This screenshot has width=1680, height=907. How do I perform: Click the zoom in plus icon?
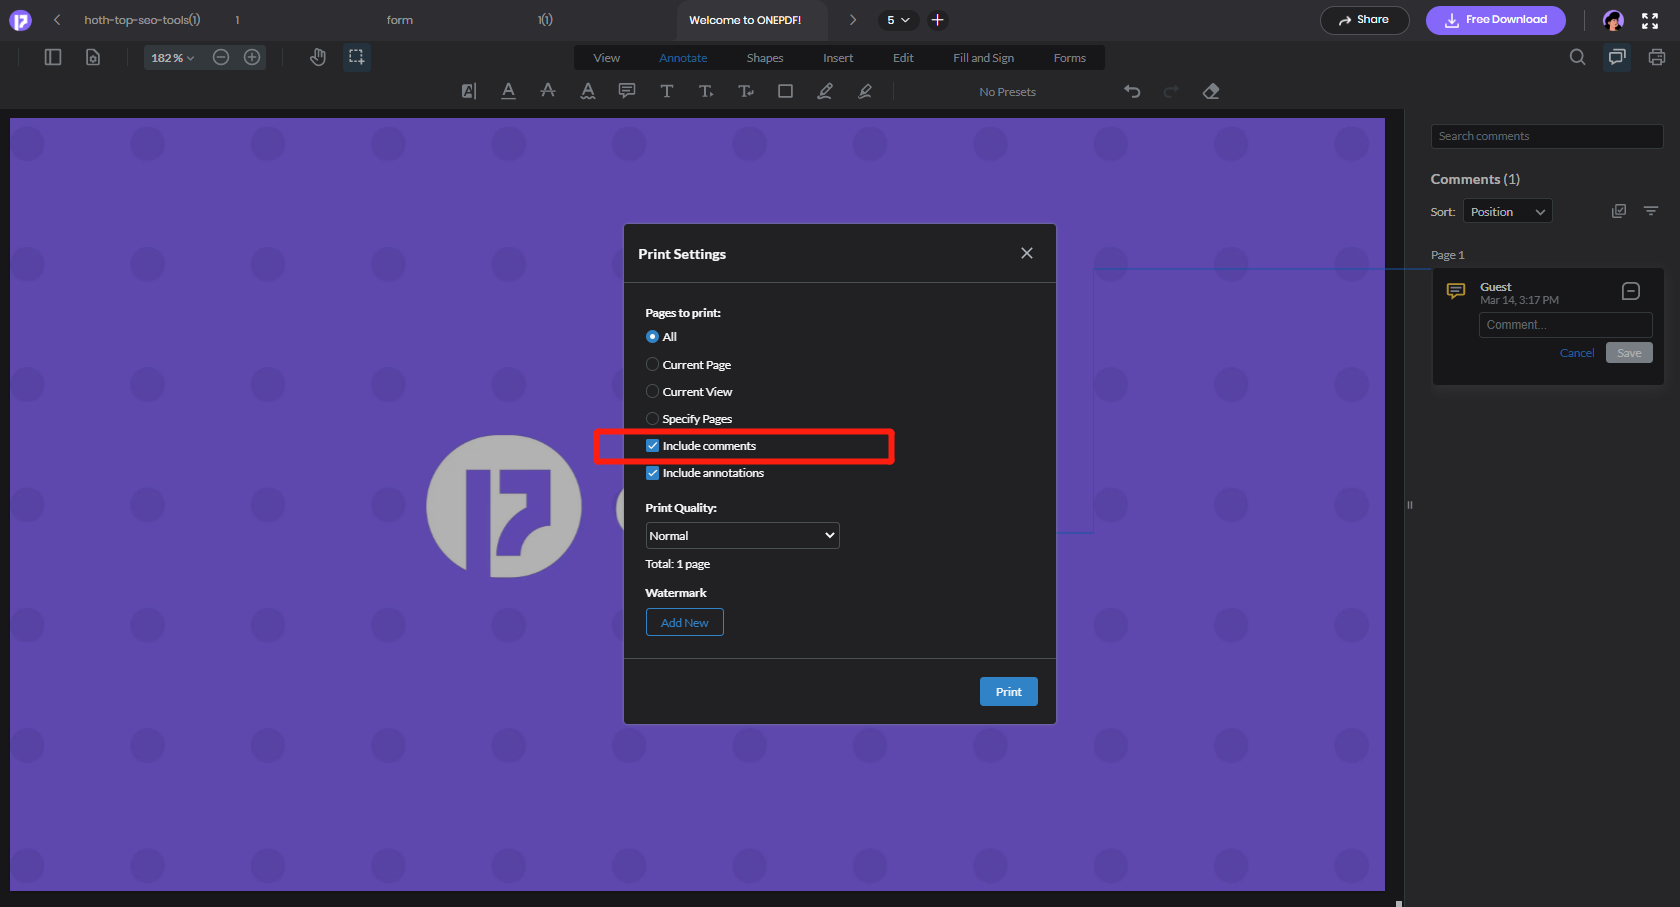(252, 57)
